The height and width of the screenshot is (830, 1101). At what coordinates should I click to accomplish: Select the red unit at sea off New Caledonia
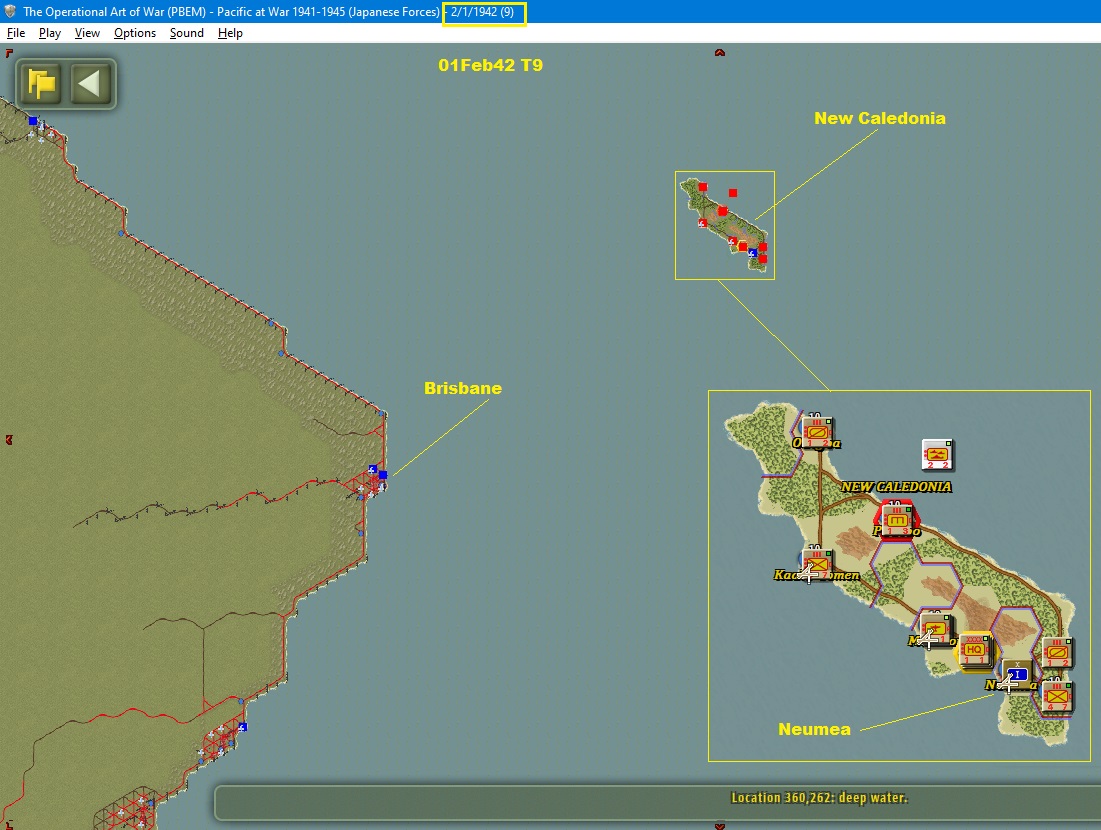[733, 192]
